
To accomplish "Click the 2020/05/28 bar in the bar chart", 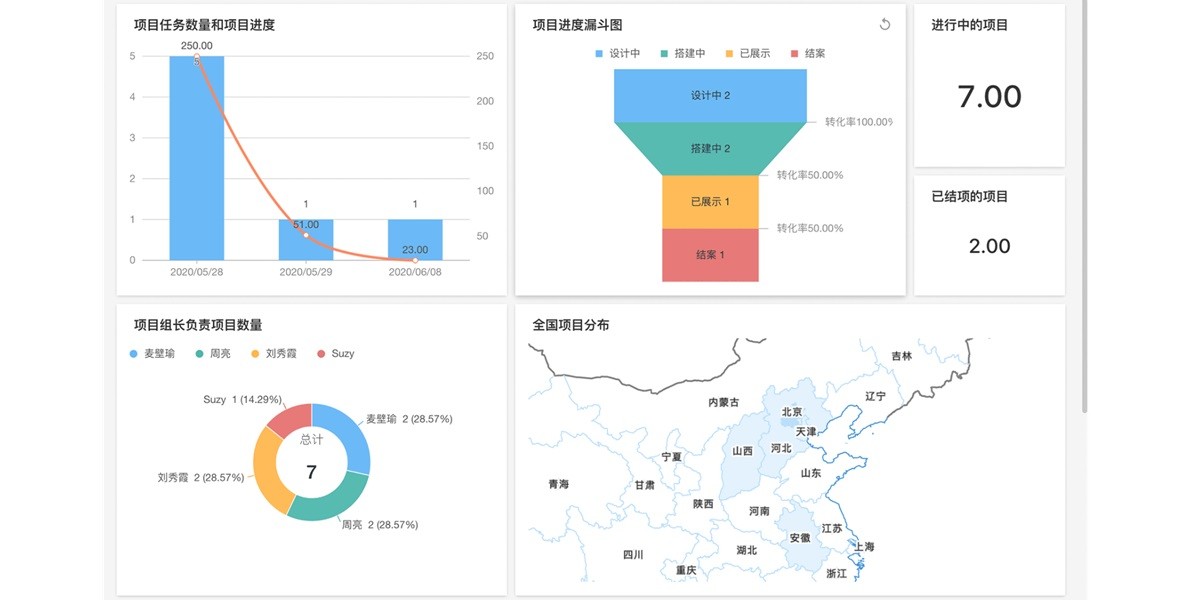I will point(198,155).
